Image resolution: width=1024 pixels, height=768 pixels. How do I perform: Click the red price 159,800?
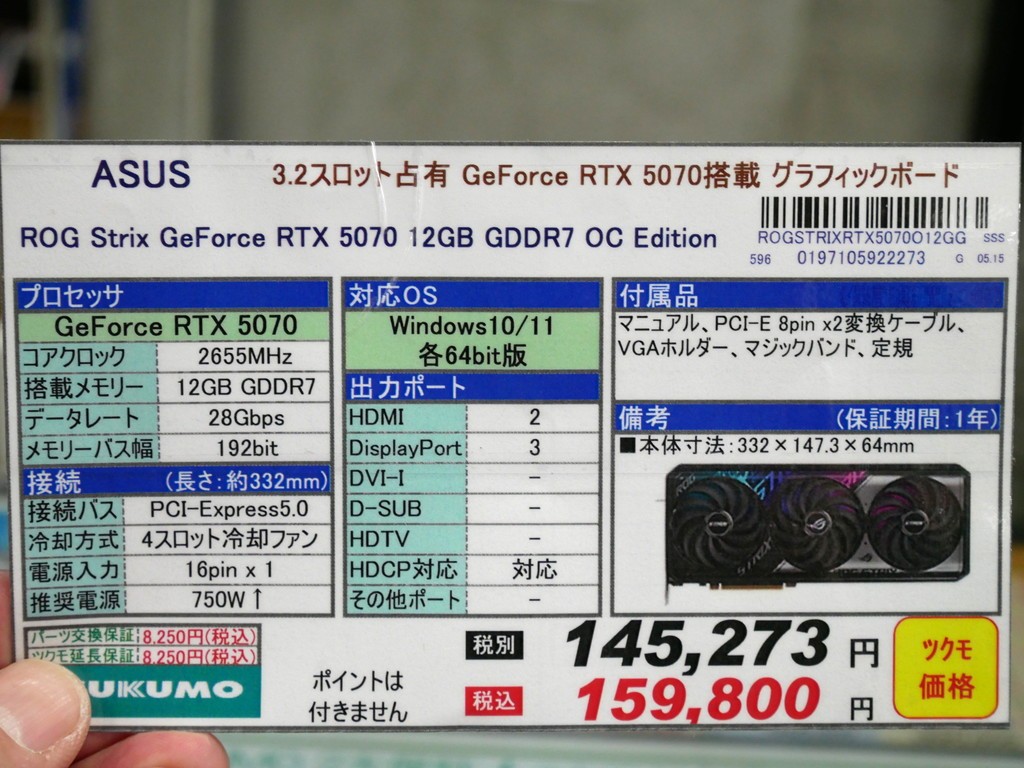(698, 699)
